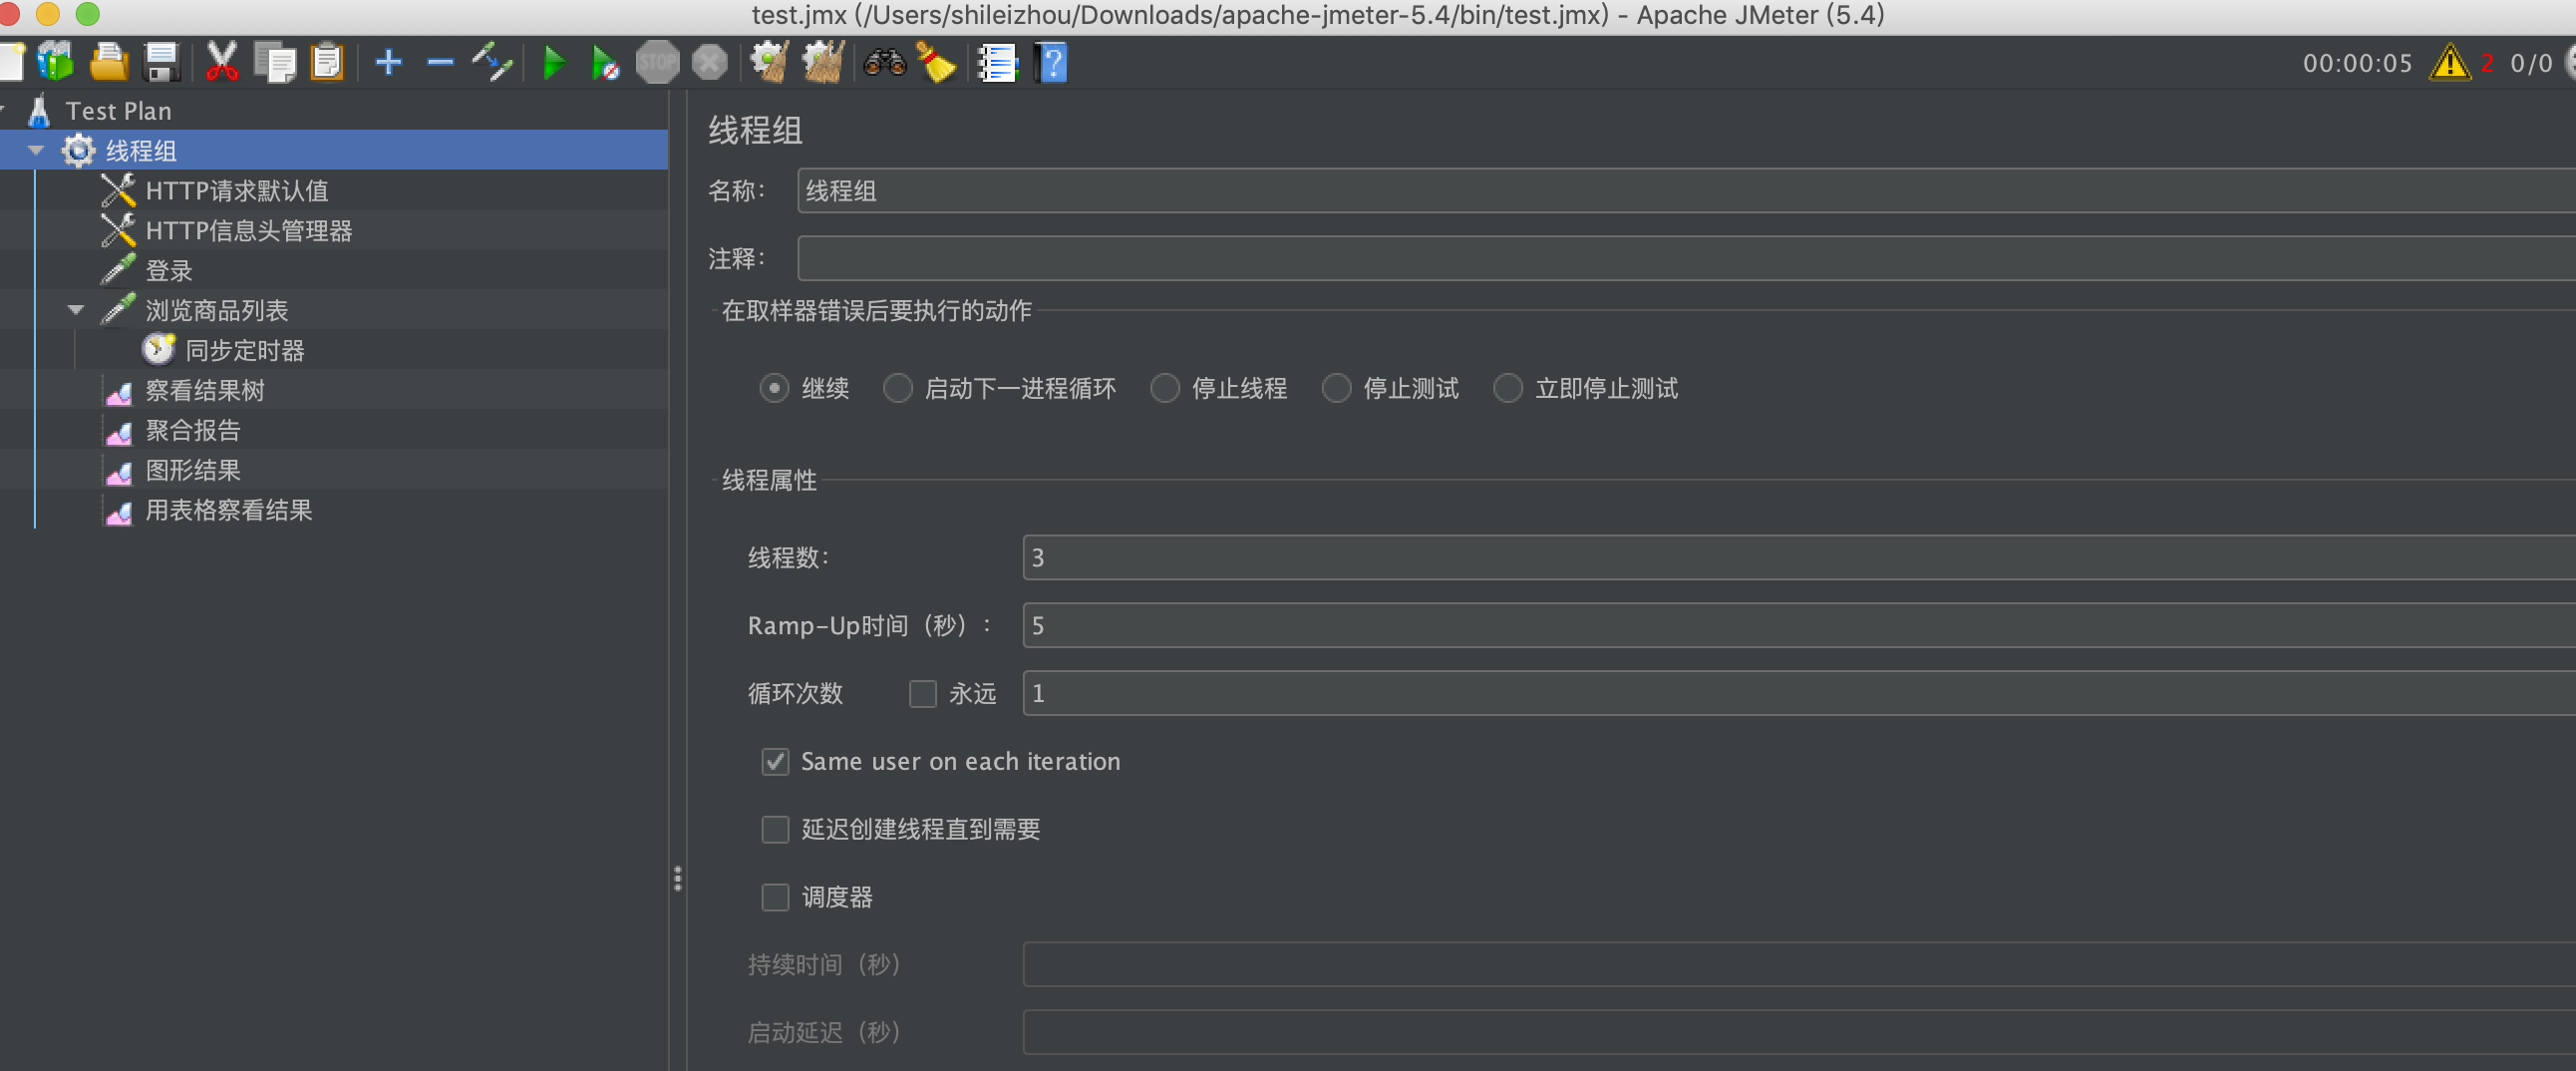Start the test with green arrow
Viewport: 2576px width, 1071px height.
tap(553, 62)
